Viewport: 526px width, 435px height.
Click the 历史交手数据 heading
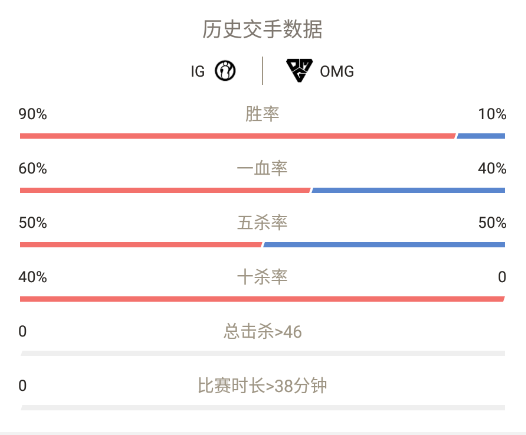262,29
